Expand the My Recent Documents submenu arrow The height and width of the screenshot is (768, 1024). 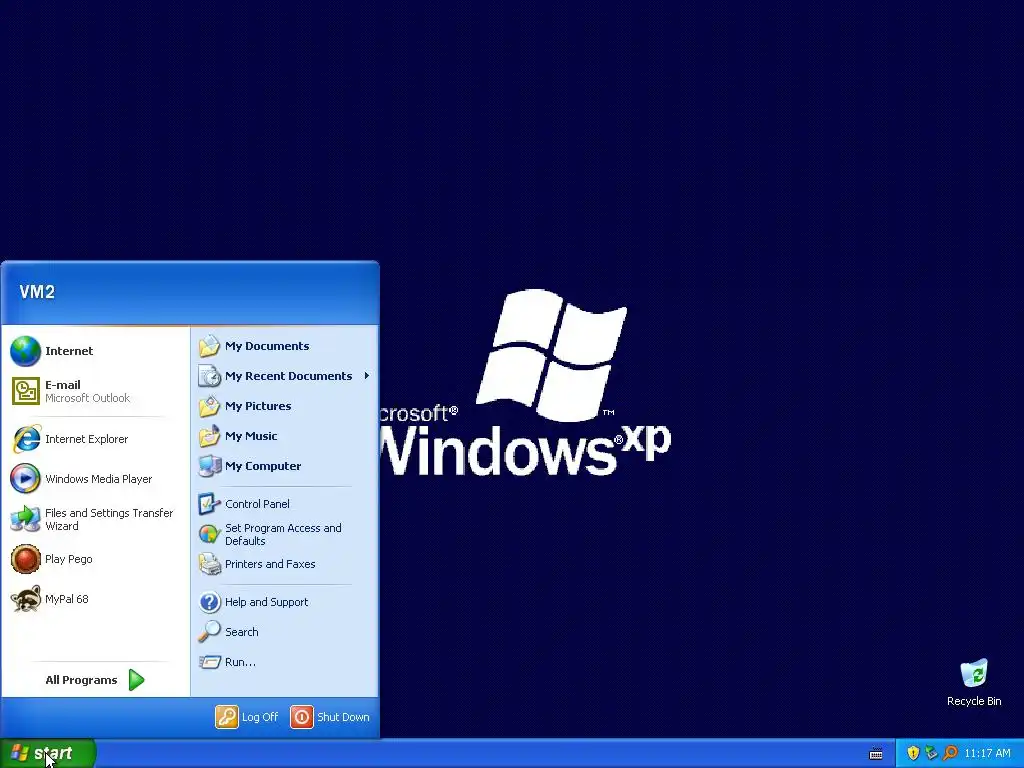pos(367,376)
